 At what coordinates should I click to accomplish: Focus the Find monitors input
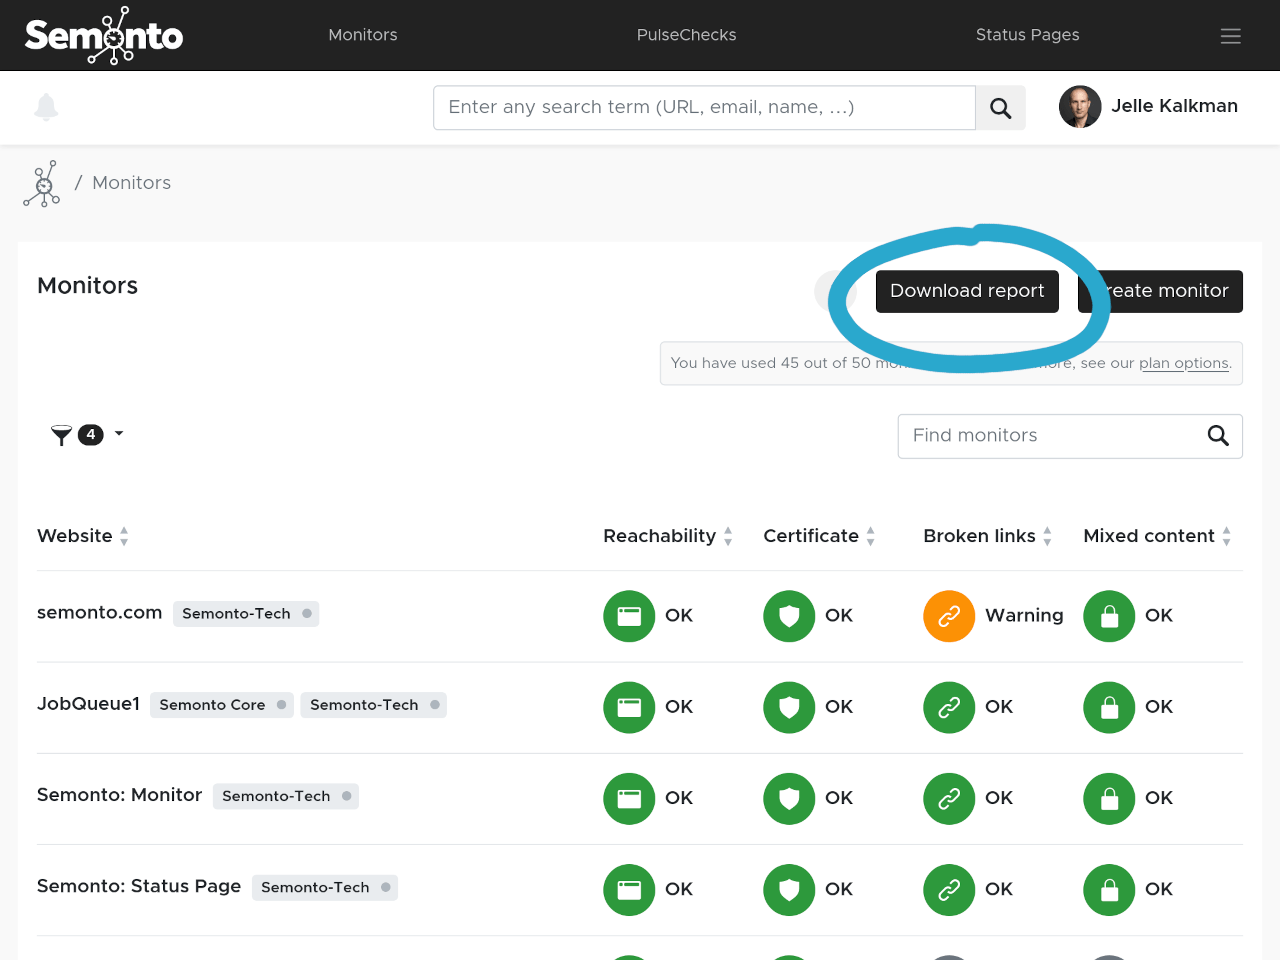tap(1070, 436)
